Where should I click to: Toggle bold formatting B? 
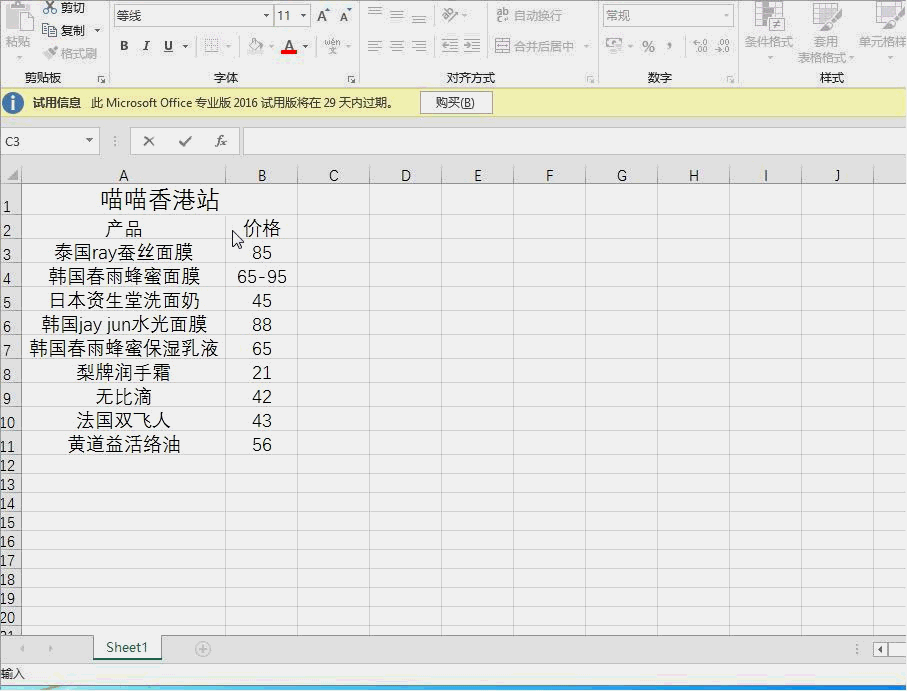[124, 46]
